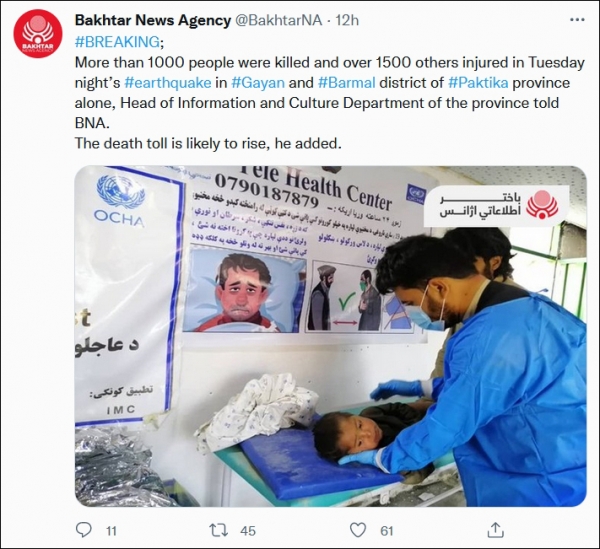Follow the #BREAKING hashtag
Screen dimensions: 600x549
tap(117, 41)
